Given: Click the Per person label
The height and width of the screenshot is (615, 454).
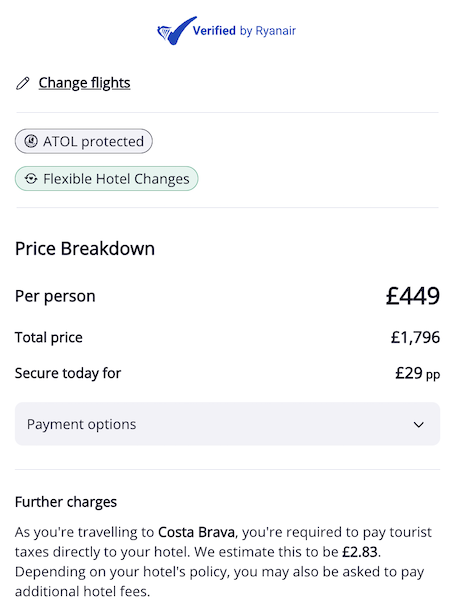Looking at the screenshot, I should 55,296.
